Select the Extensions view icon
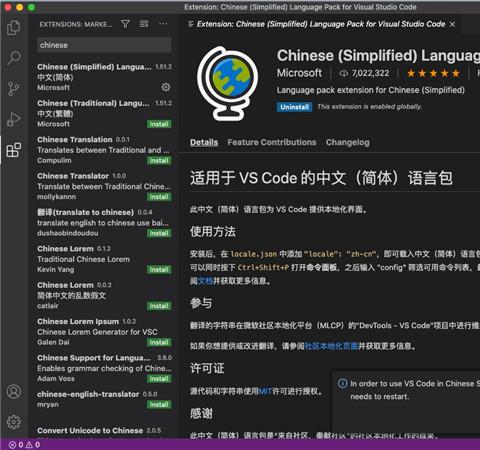This screenshot has height=450, width=480. (x=14, y=150)
